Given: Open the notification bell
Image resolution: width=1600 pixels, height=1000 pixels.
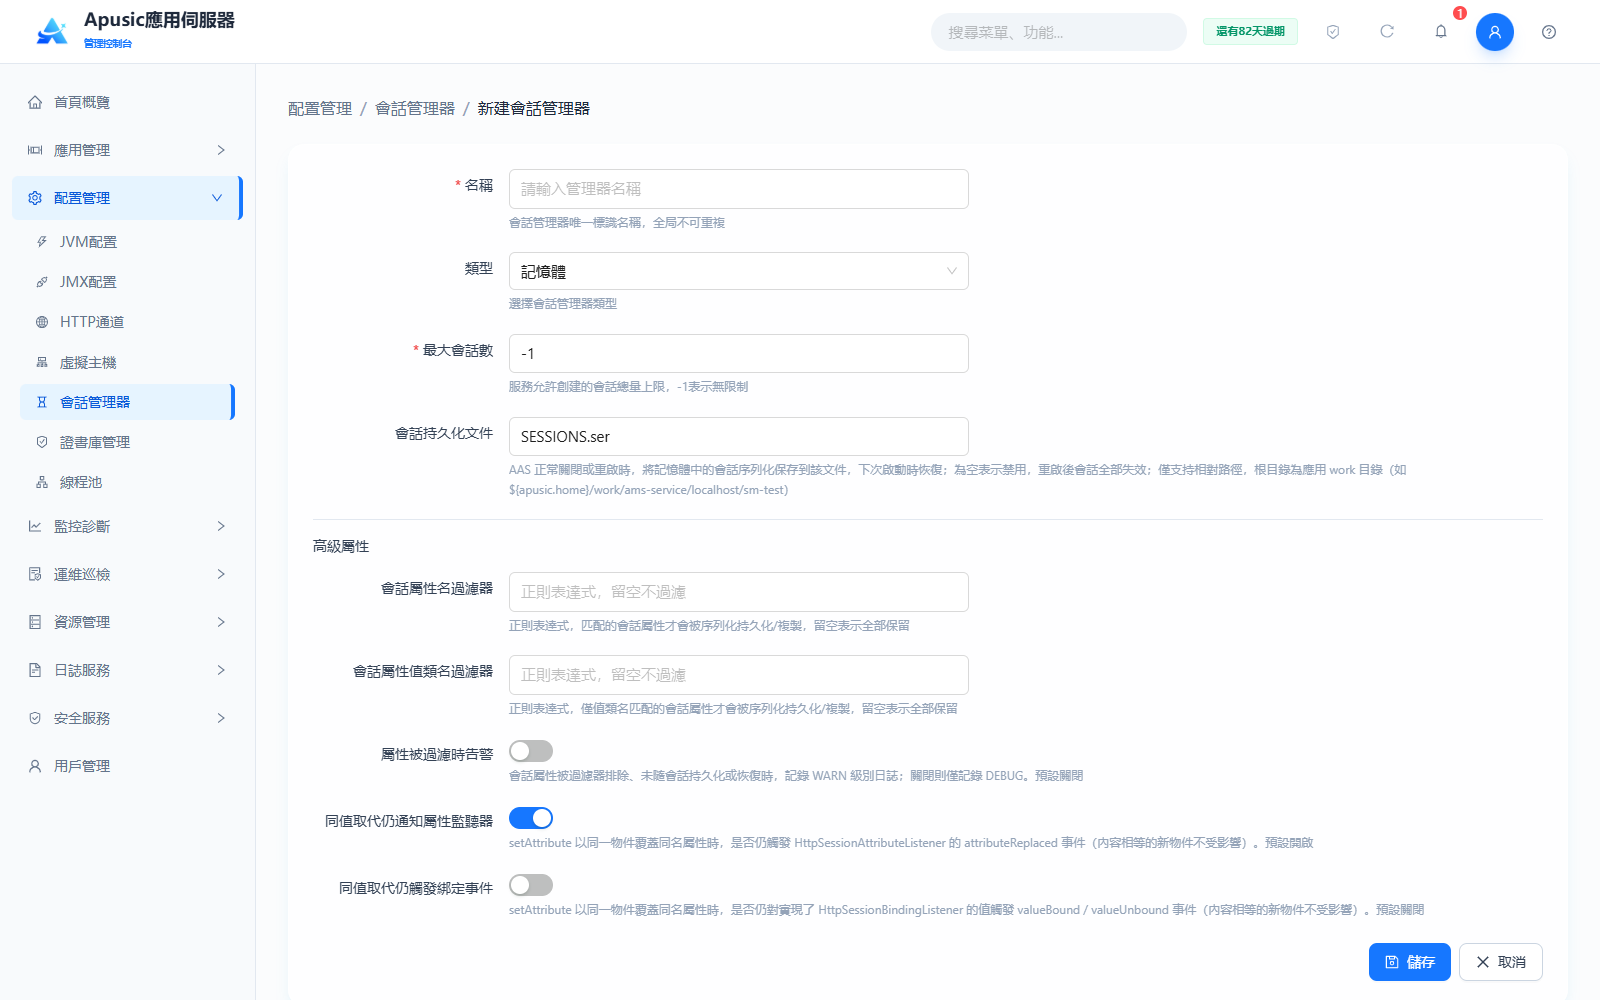Looking at the screenshot, I should tap(1441, 32).
